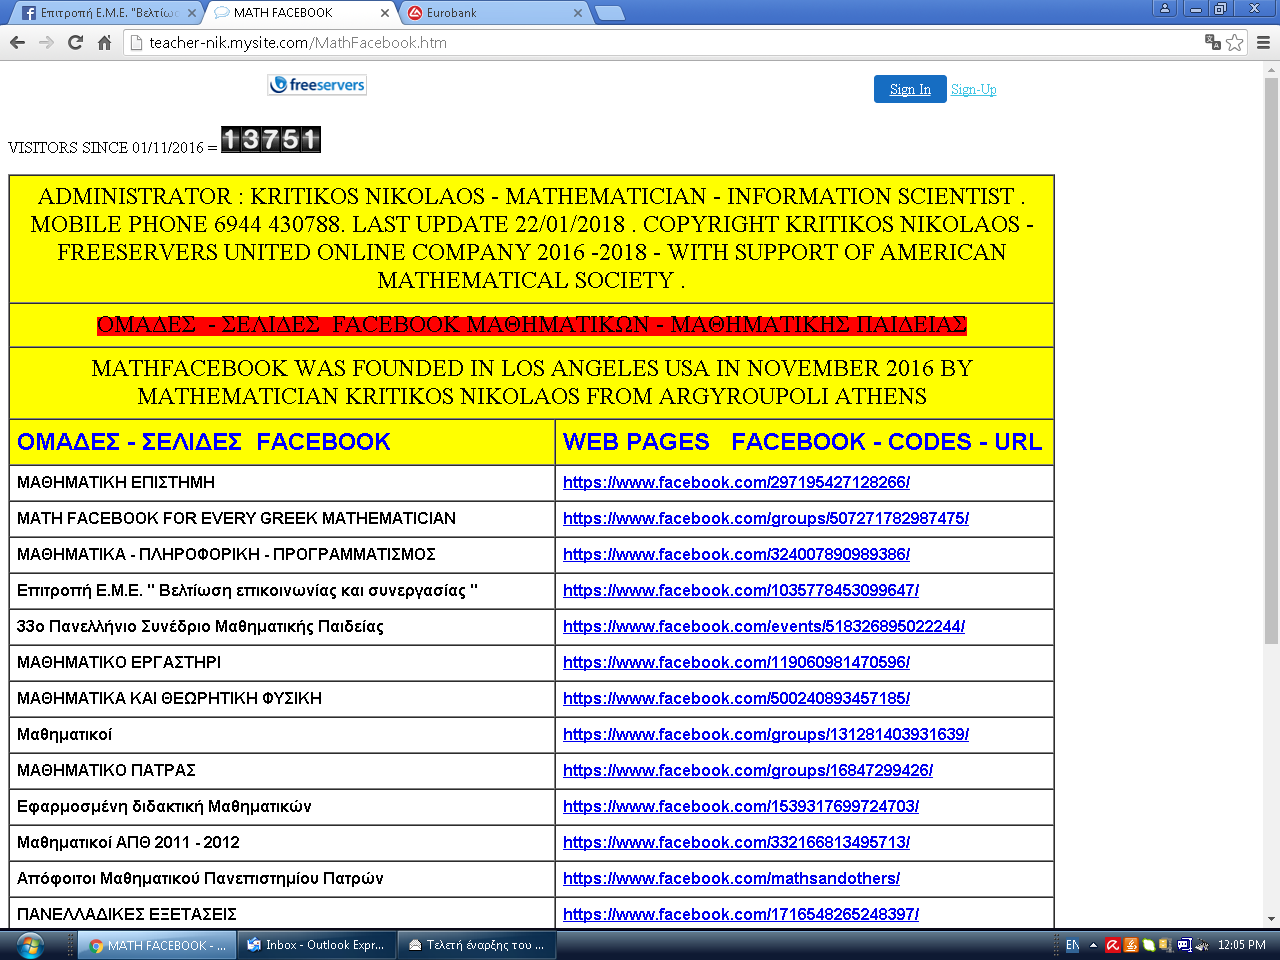The width and height of the screenshot is (1280, 960).
Task: Click the Java update tray icon
Action: (x=1131, y=945)
